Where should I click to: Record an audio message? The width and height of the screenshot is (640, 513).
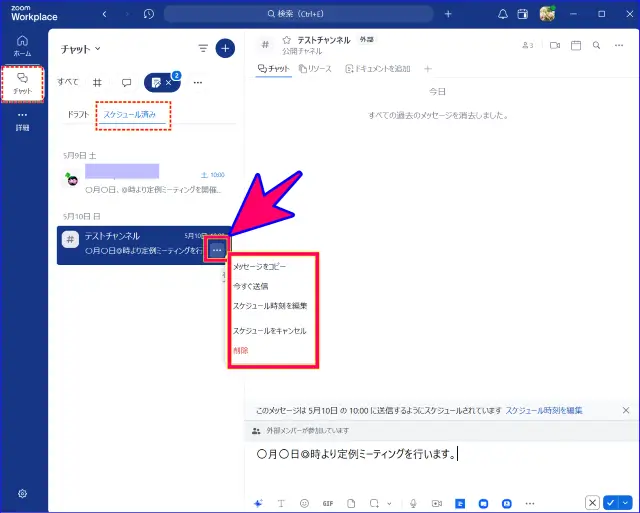(413, 504)
